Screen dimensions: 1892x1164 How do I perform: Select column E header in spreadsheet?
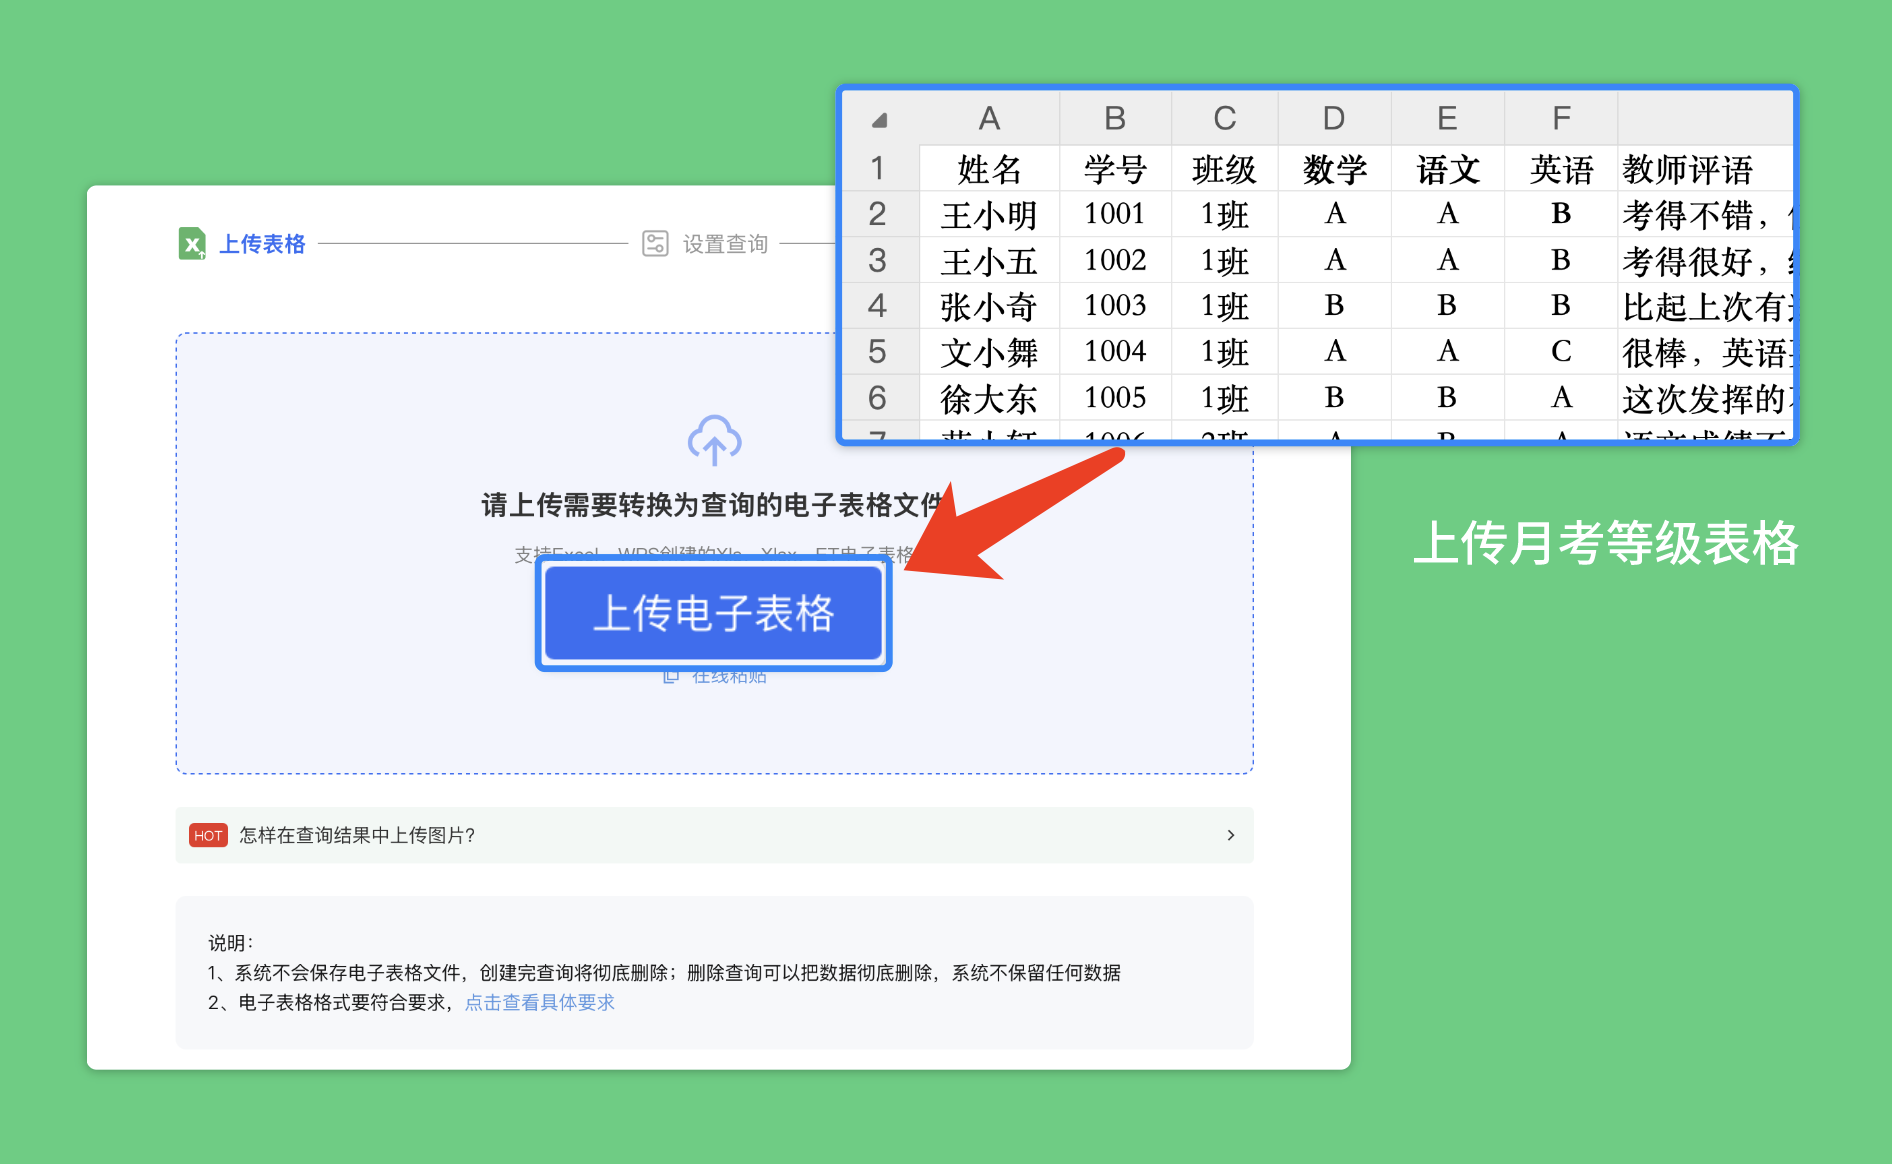pyautogui.click(x=1447, y=119)
